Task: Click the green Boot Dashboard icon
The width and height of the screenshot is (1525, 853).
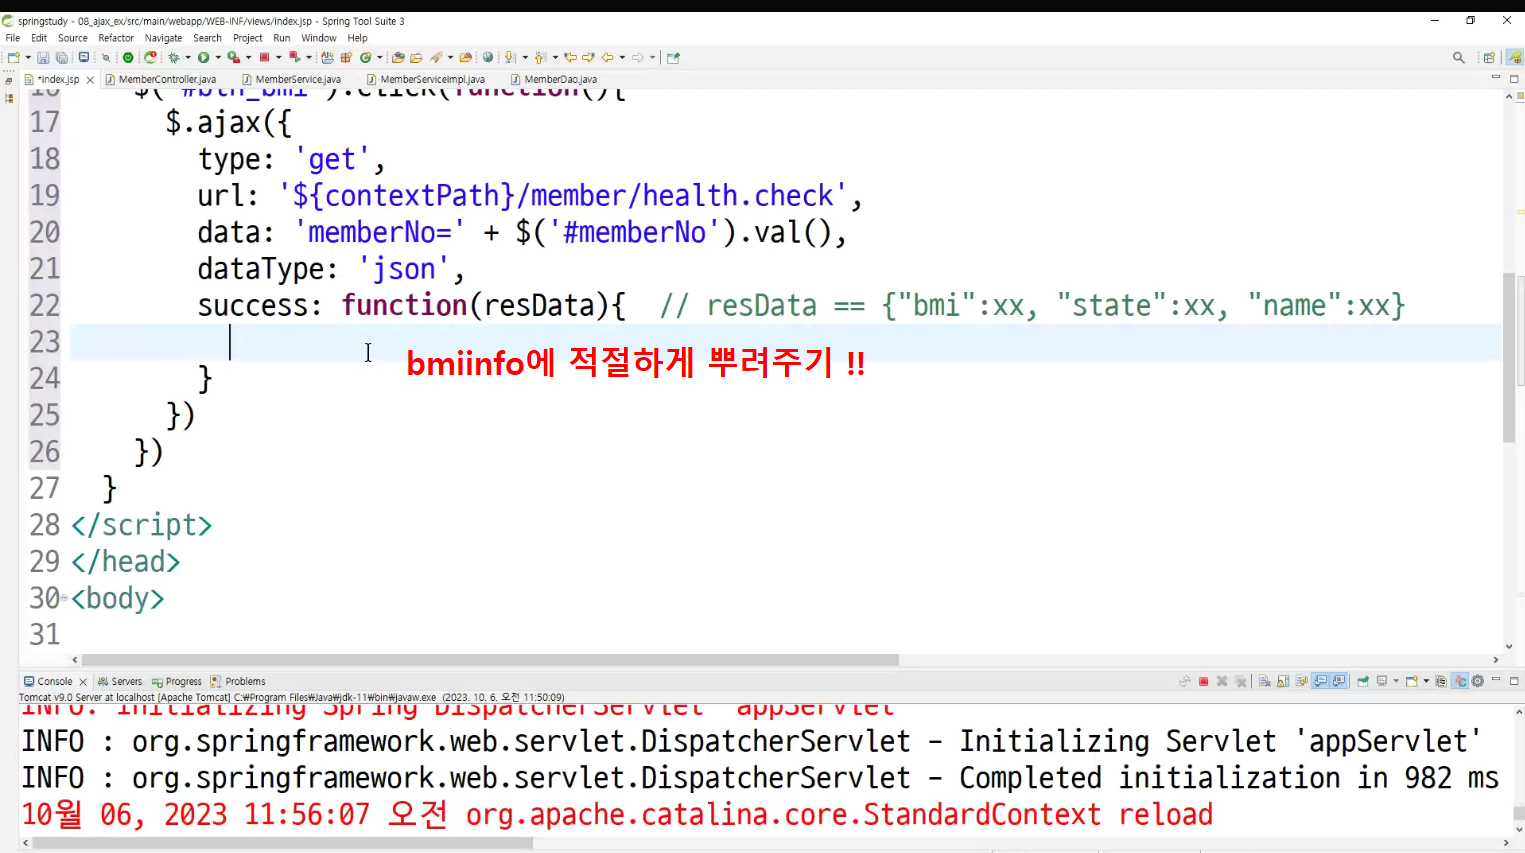Action: tap(128, 58)
